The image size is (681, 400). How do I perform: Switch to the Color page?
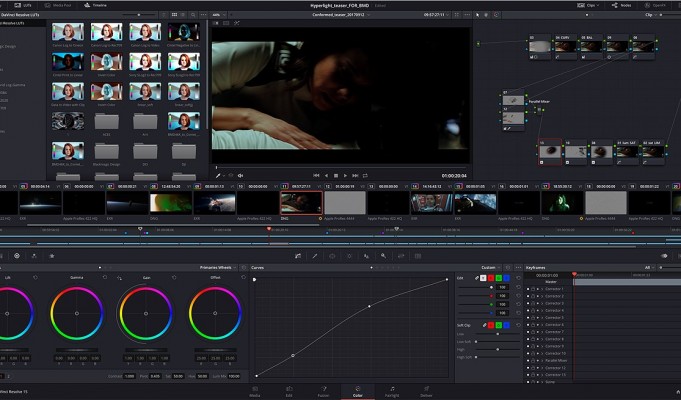point(357,391)
